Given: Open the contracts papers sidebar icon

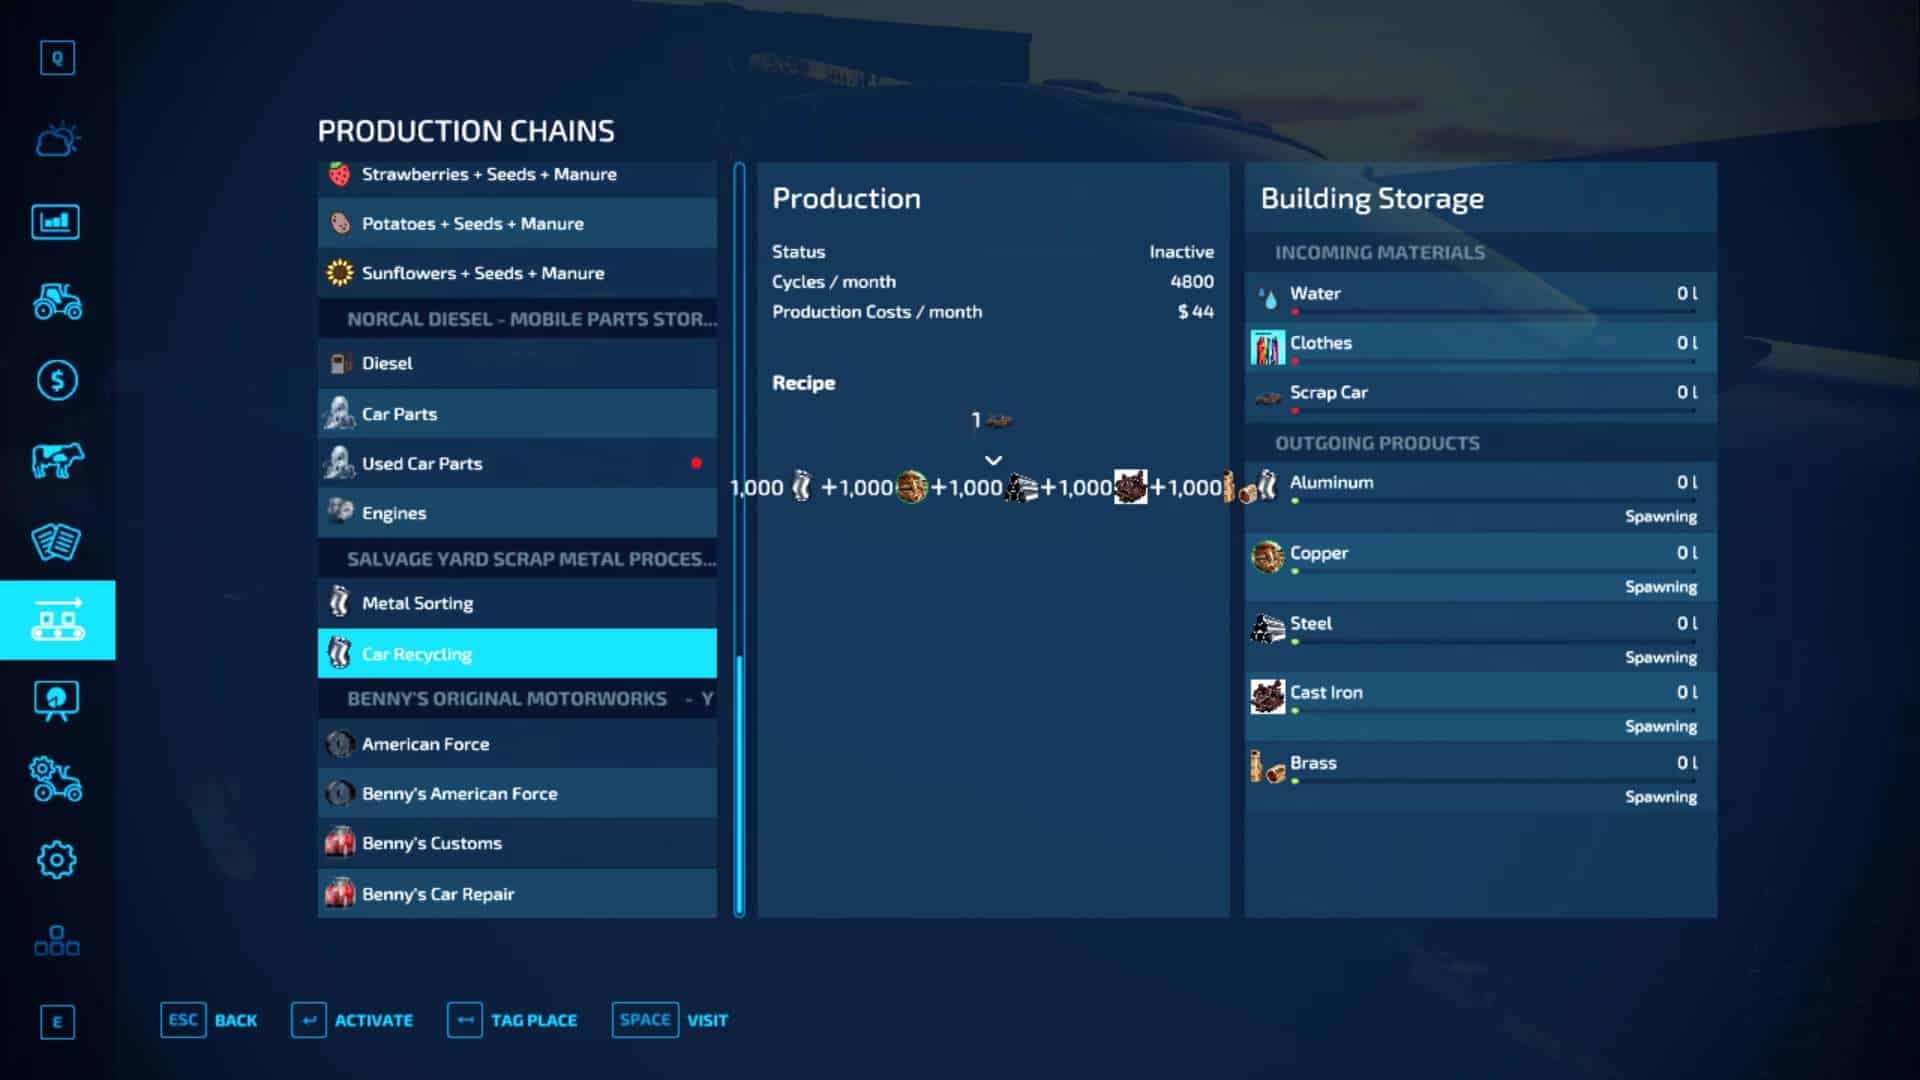Looking at the screenshot, I should [x=57, y=541].
